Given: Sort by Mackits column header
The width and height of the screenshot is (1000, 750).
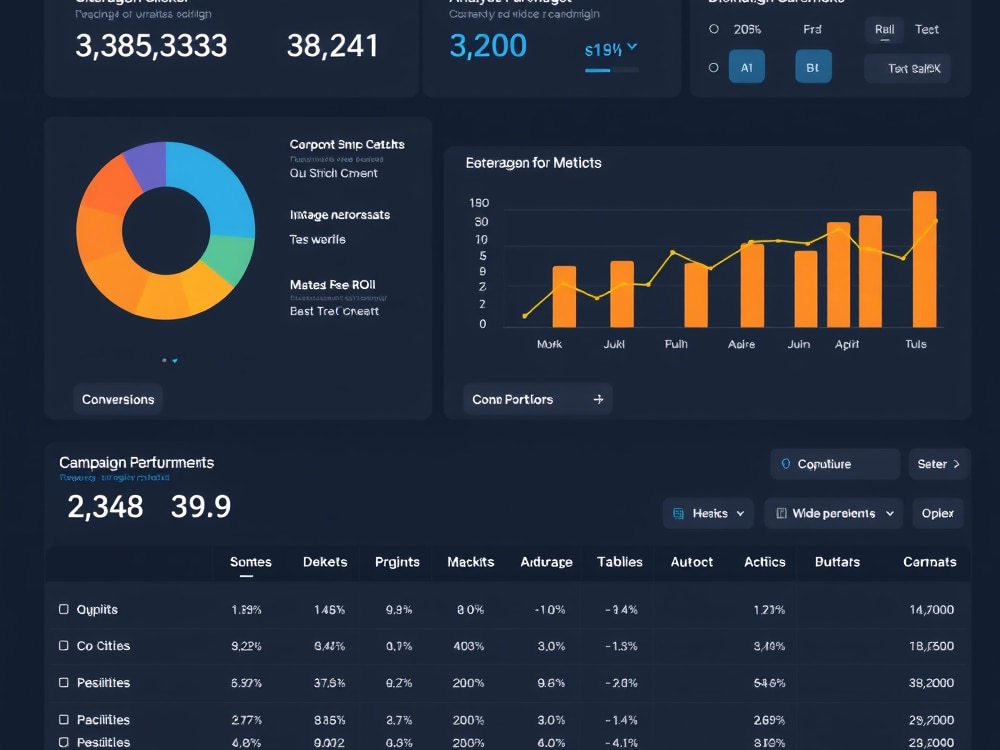Looking at the screenshot, I should click(471, 562).
